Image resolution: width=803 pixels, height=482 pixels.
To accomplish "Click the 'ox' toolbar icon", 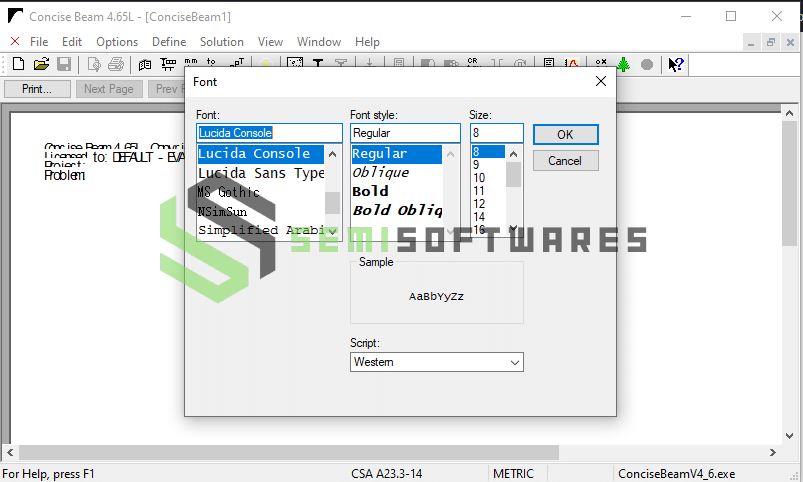I will click(x=601, y=62).
